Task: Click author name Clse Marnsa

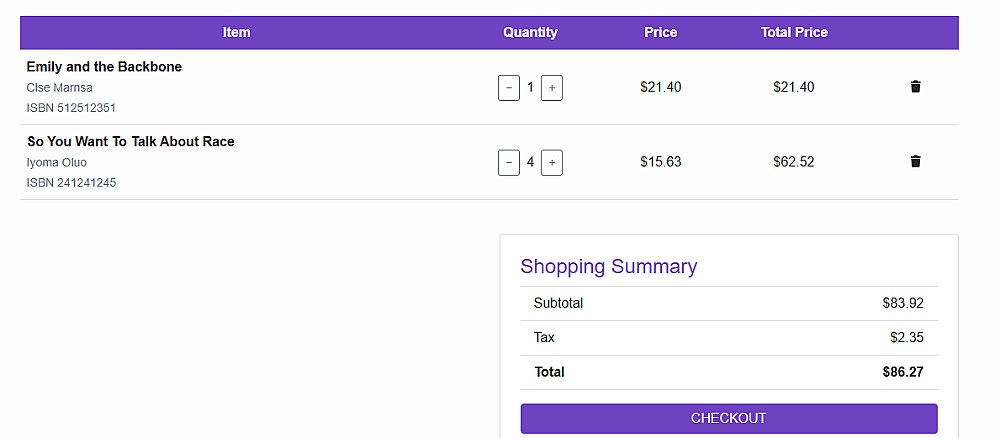Action: tap(60, 88)
